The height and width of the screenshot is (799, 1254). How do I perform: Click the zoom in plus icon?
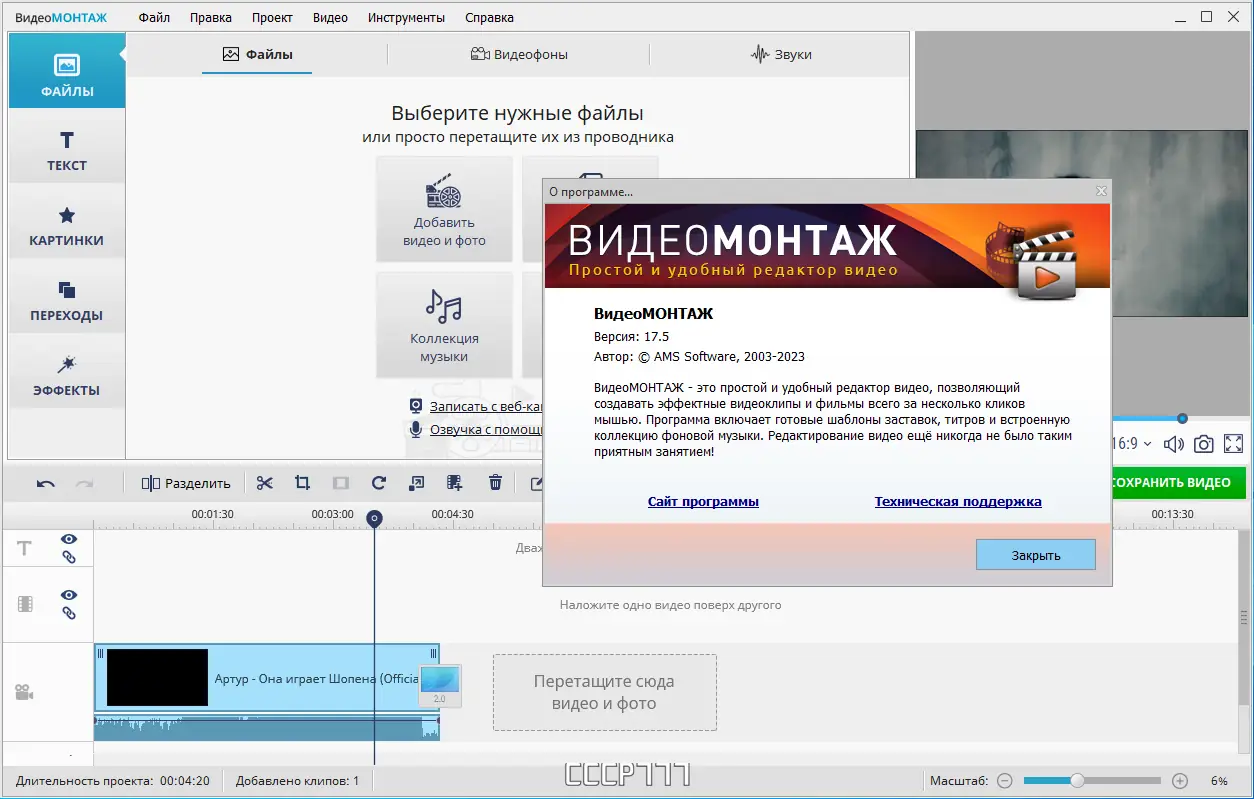pyautogui.click(x=1180, y=780)
